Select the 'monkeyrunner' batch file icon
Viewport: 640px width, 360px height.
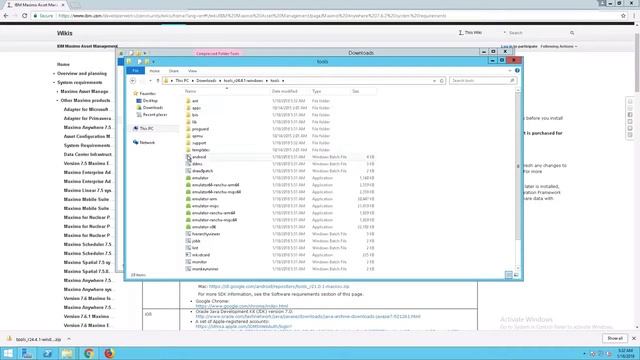tap(188, 269)
